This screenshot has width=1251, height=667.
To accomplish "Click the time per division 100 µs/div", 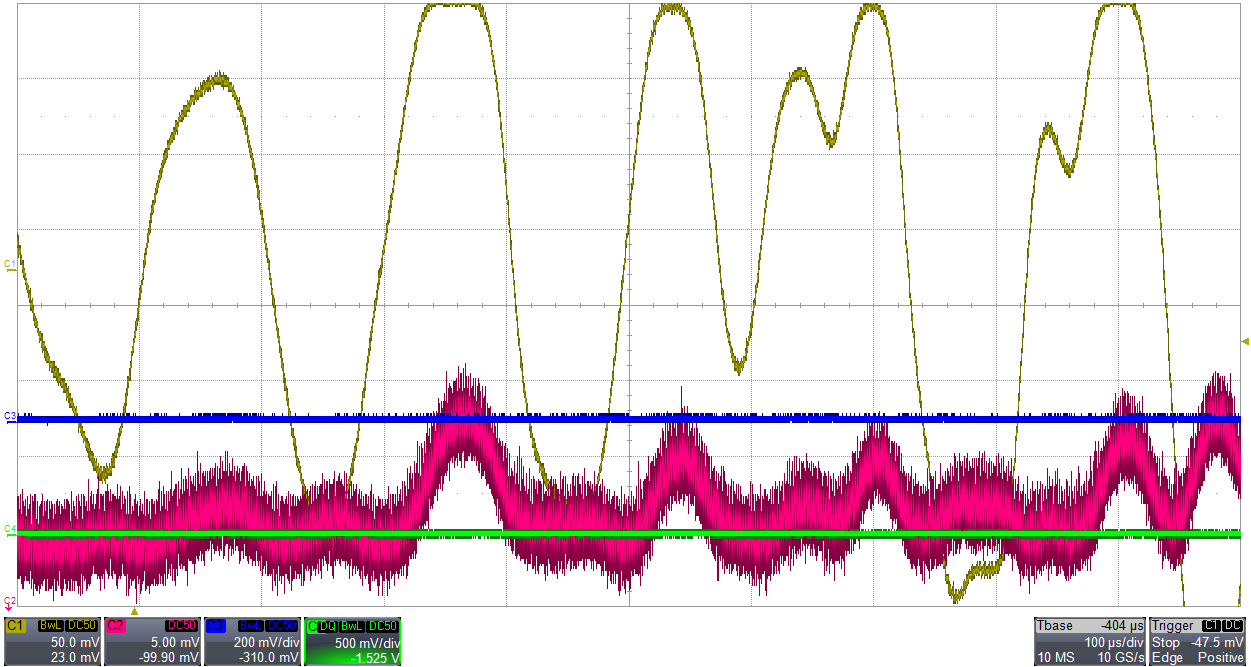I will (x=1114, y=642).
